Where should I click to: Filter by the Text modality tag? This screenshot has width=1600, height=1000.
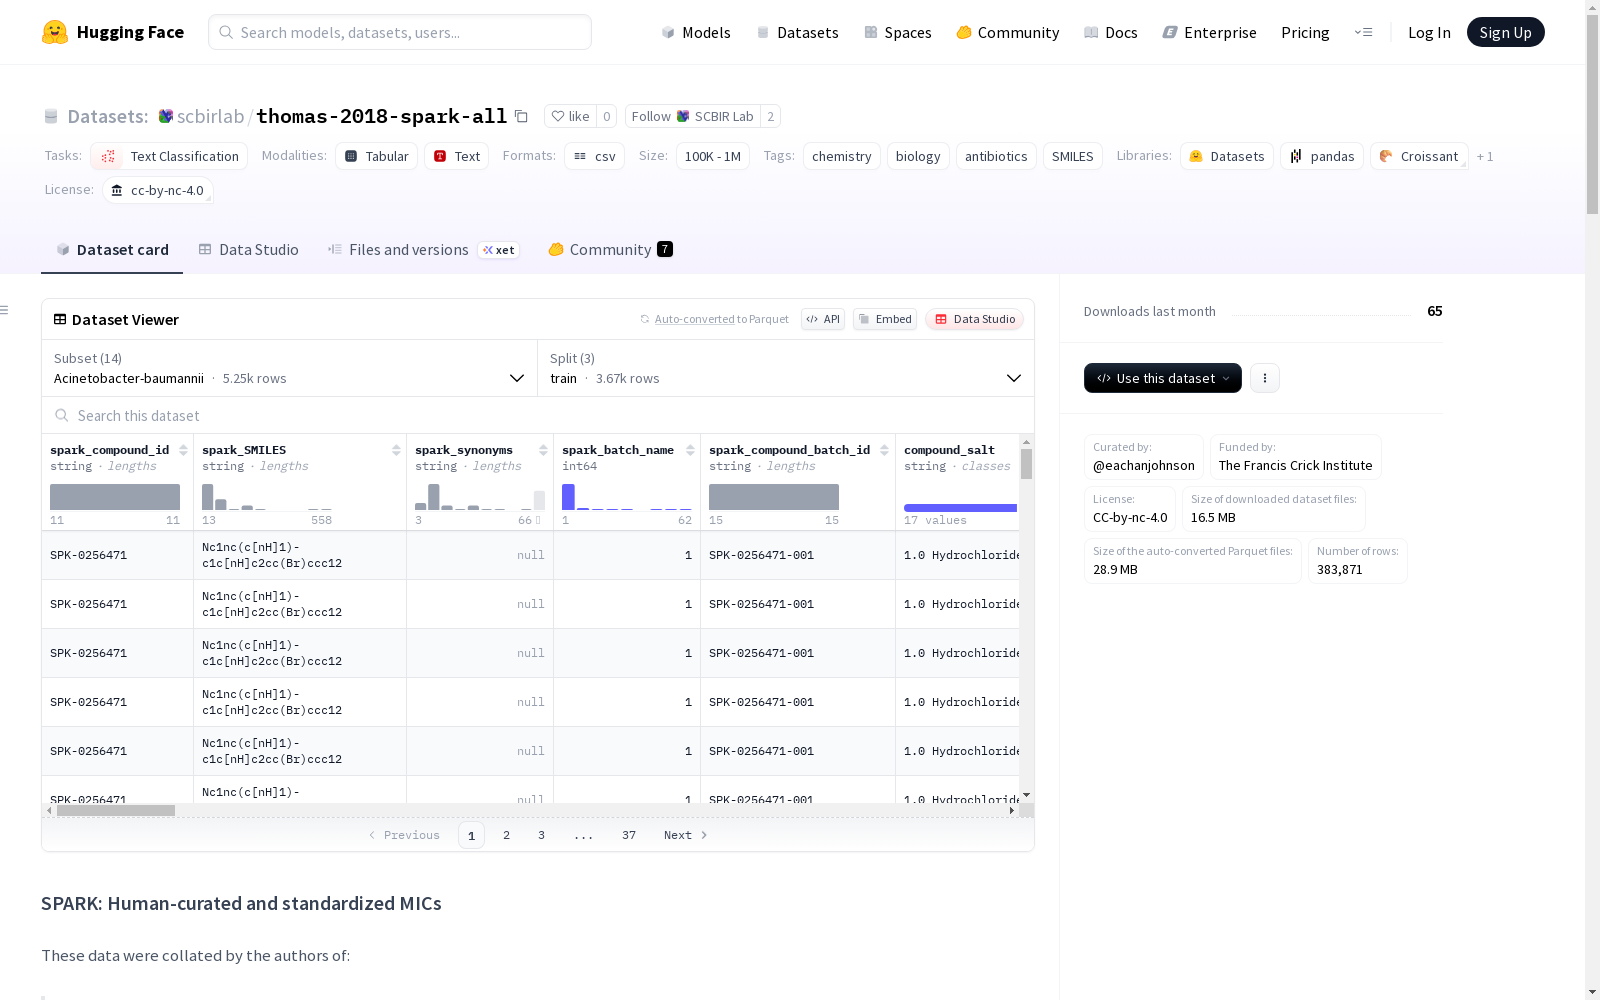tap(457, 156)
